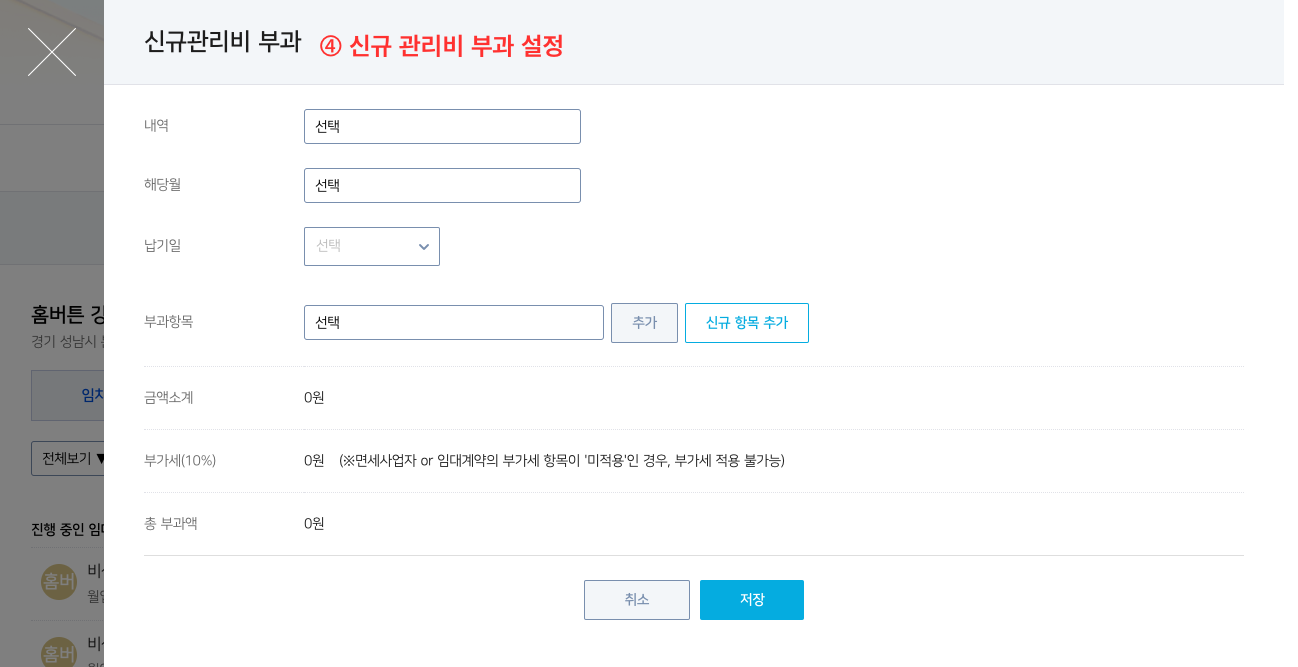Cancel with the 취소 button
The width and height of the screenshot is (1298, 667).
[x=637, y=600]
